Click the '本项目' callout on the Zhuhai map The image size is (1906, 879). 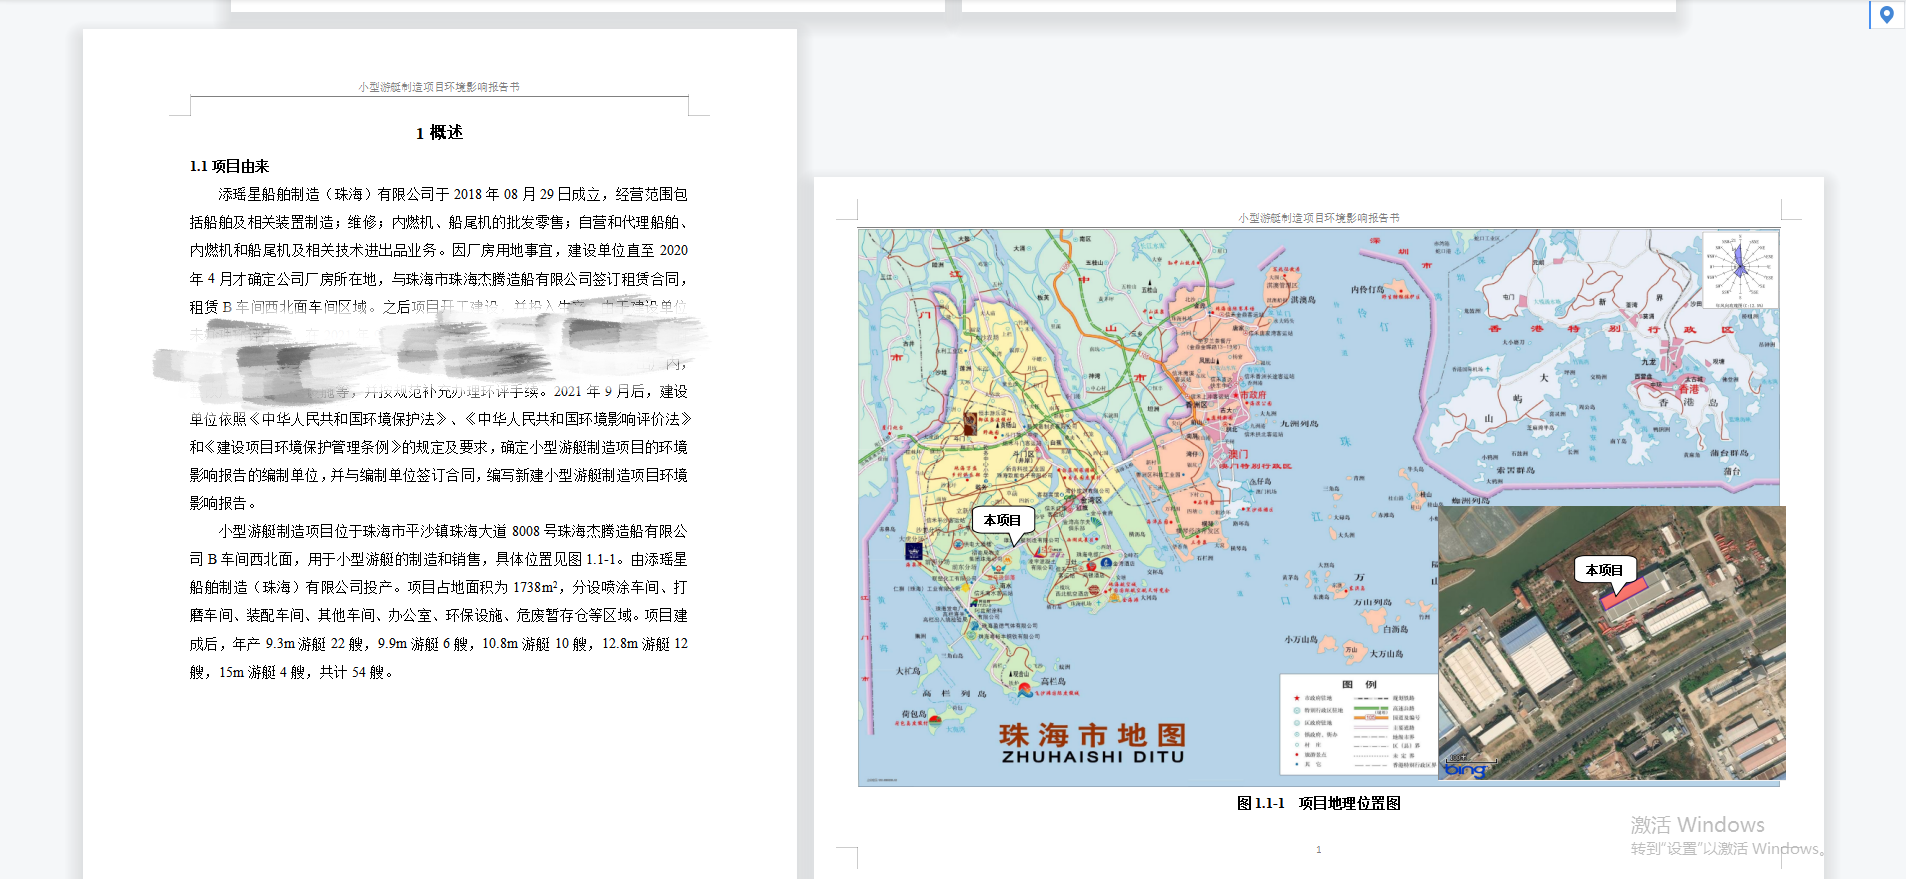[1002, 520]
